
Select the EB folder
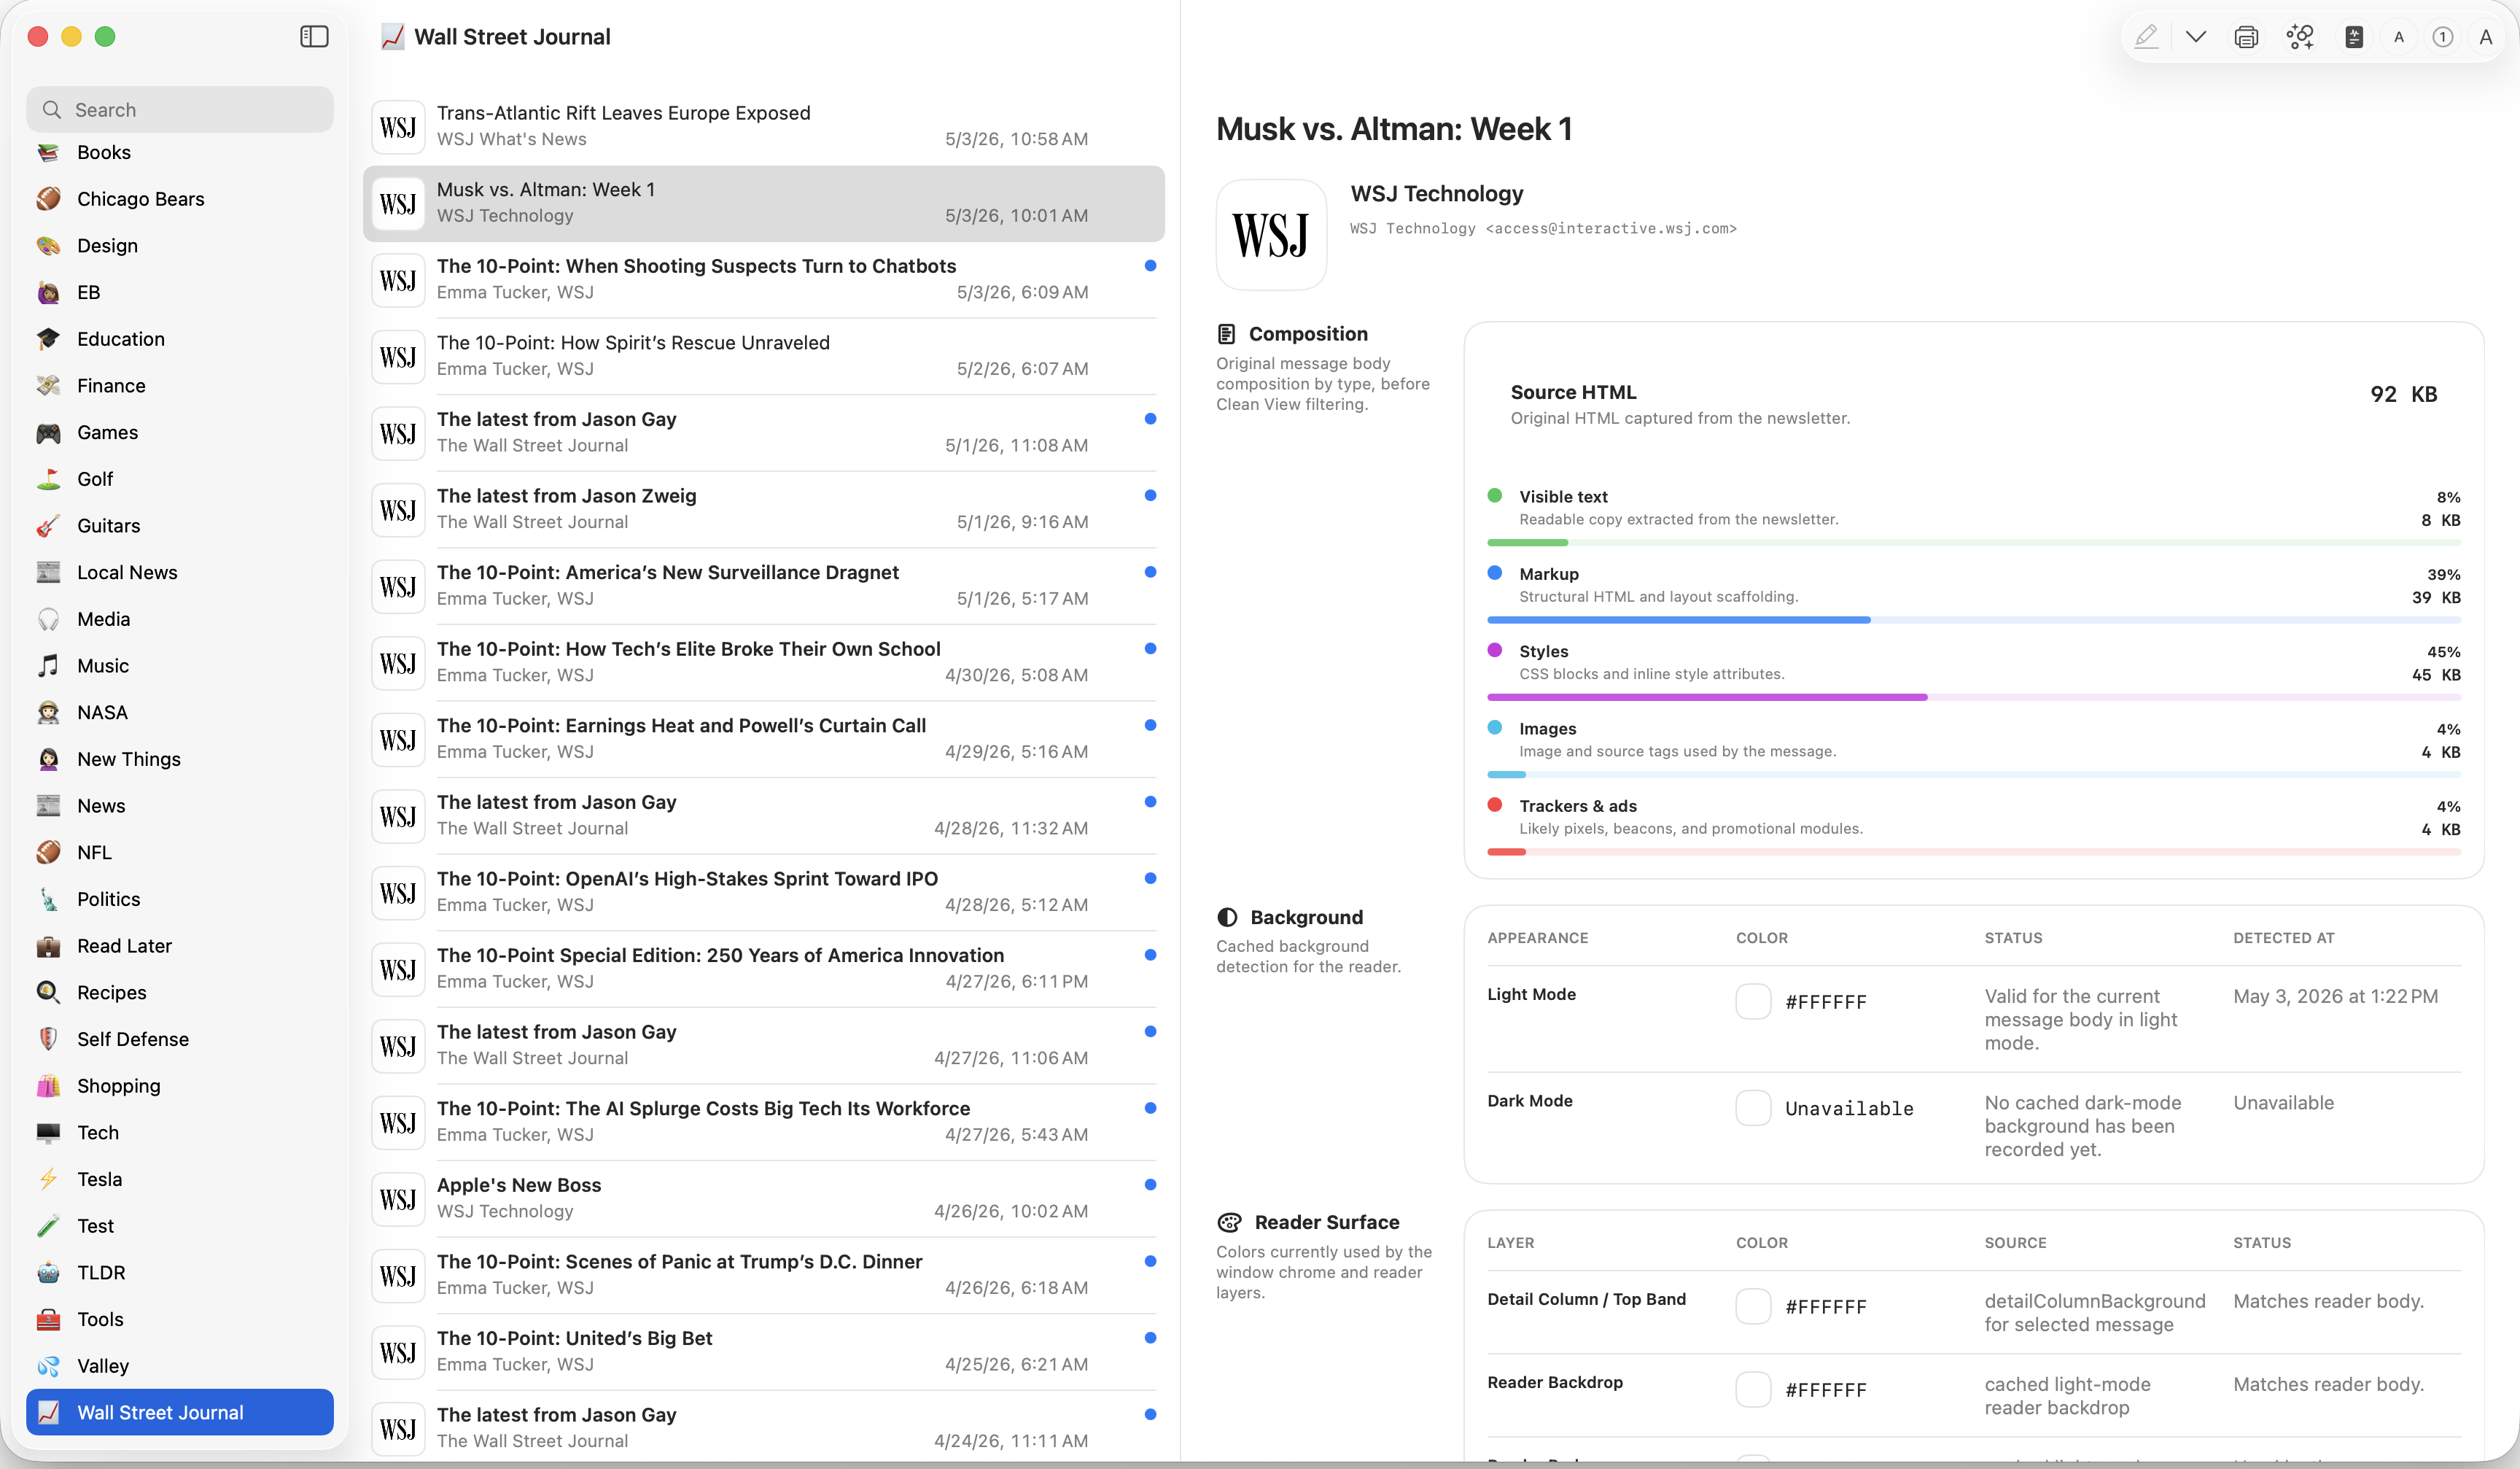tap(180, 292)
